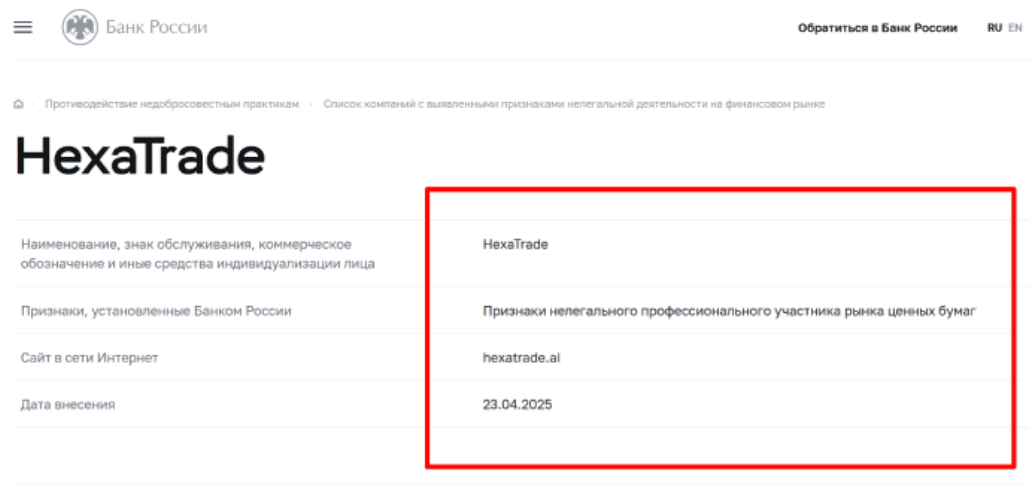The height and width of the screenshot is (491, 1034).
Task: Click the chevron before 'Список компаний' breadcrumb
Action: point(311,105)
